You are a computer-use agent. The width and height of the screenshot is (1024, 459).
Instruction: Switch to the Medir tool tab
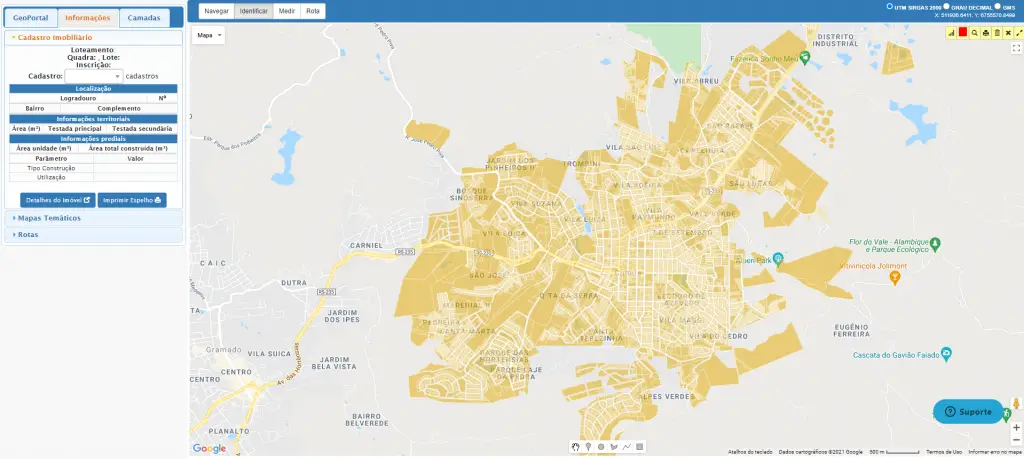click(285, 10)
